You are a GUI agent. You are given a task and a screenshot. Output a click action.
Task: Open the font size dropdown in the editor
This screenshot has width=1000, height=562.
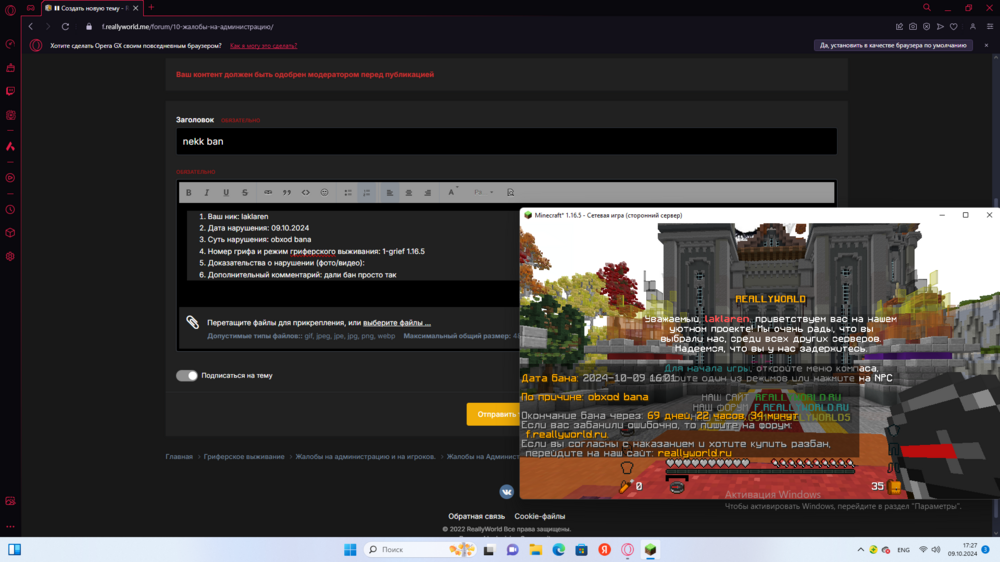[x=483, y=192]
